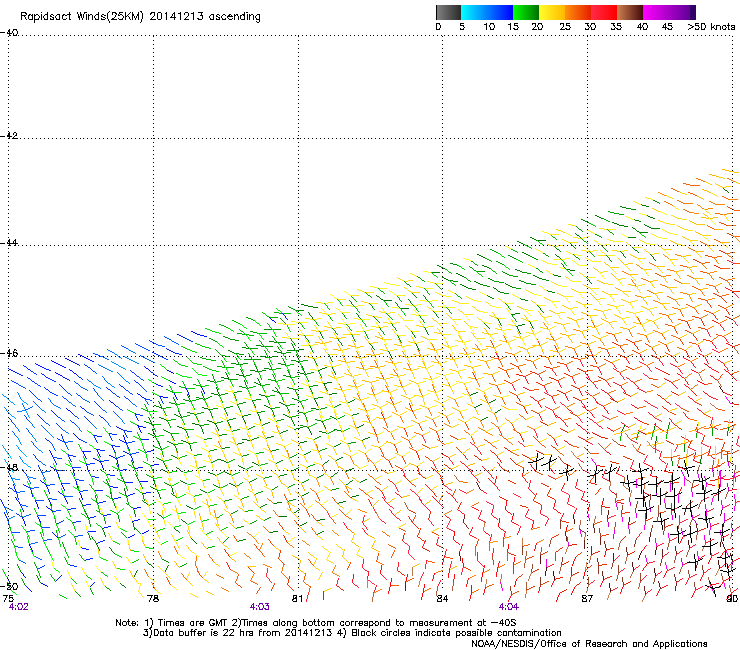Click the '-40' latitude axis label
The image size is (740, 650).
9,33
